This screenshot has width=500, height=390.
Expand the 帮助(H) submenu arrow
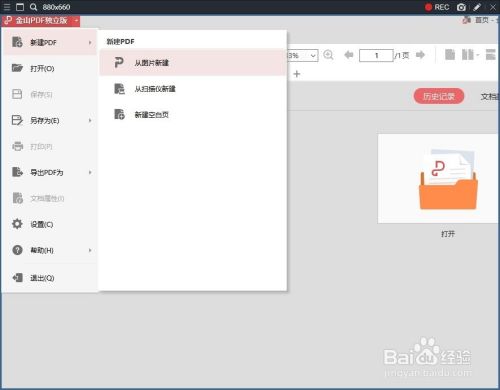click(x=90, y=250)
